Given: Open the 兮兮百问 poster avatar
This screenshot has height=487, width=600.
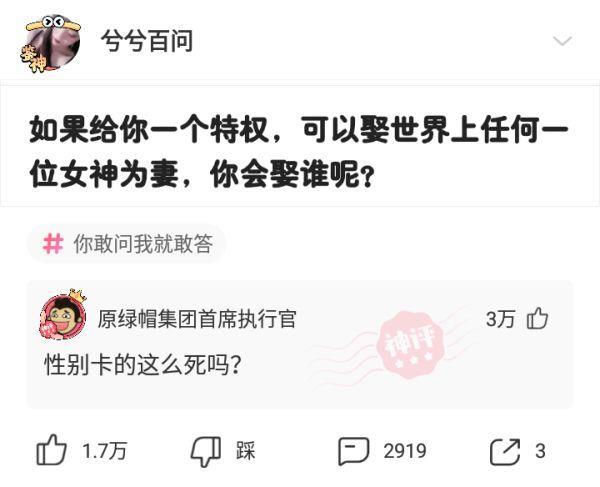Looking at the screenshot, I should (x=51, y=43).
